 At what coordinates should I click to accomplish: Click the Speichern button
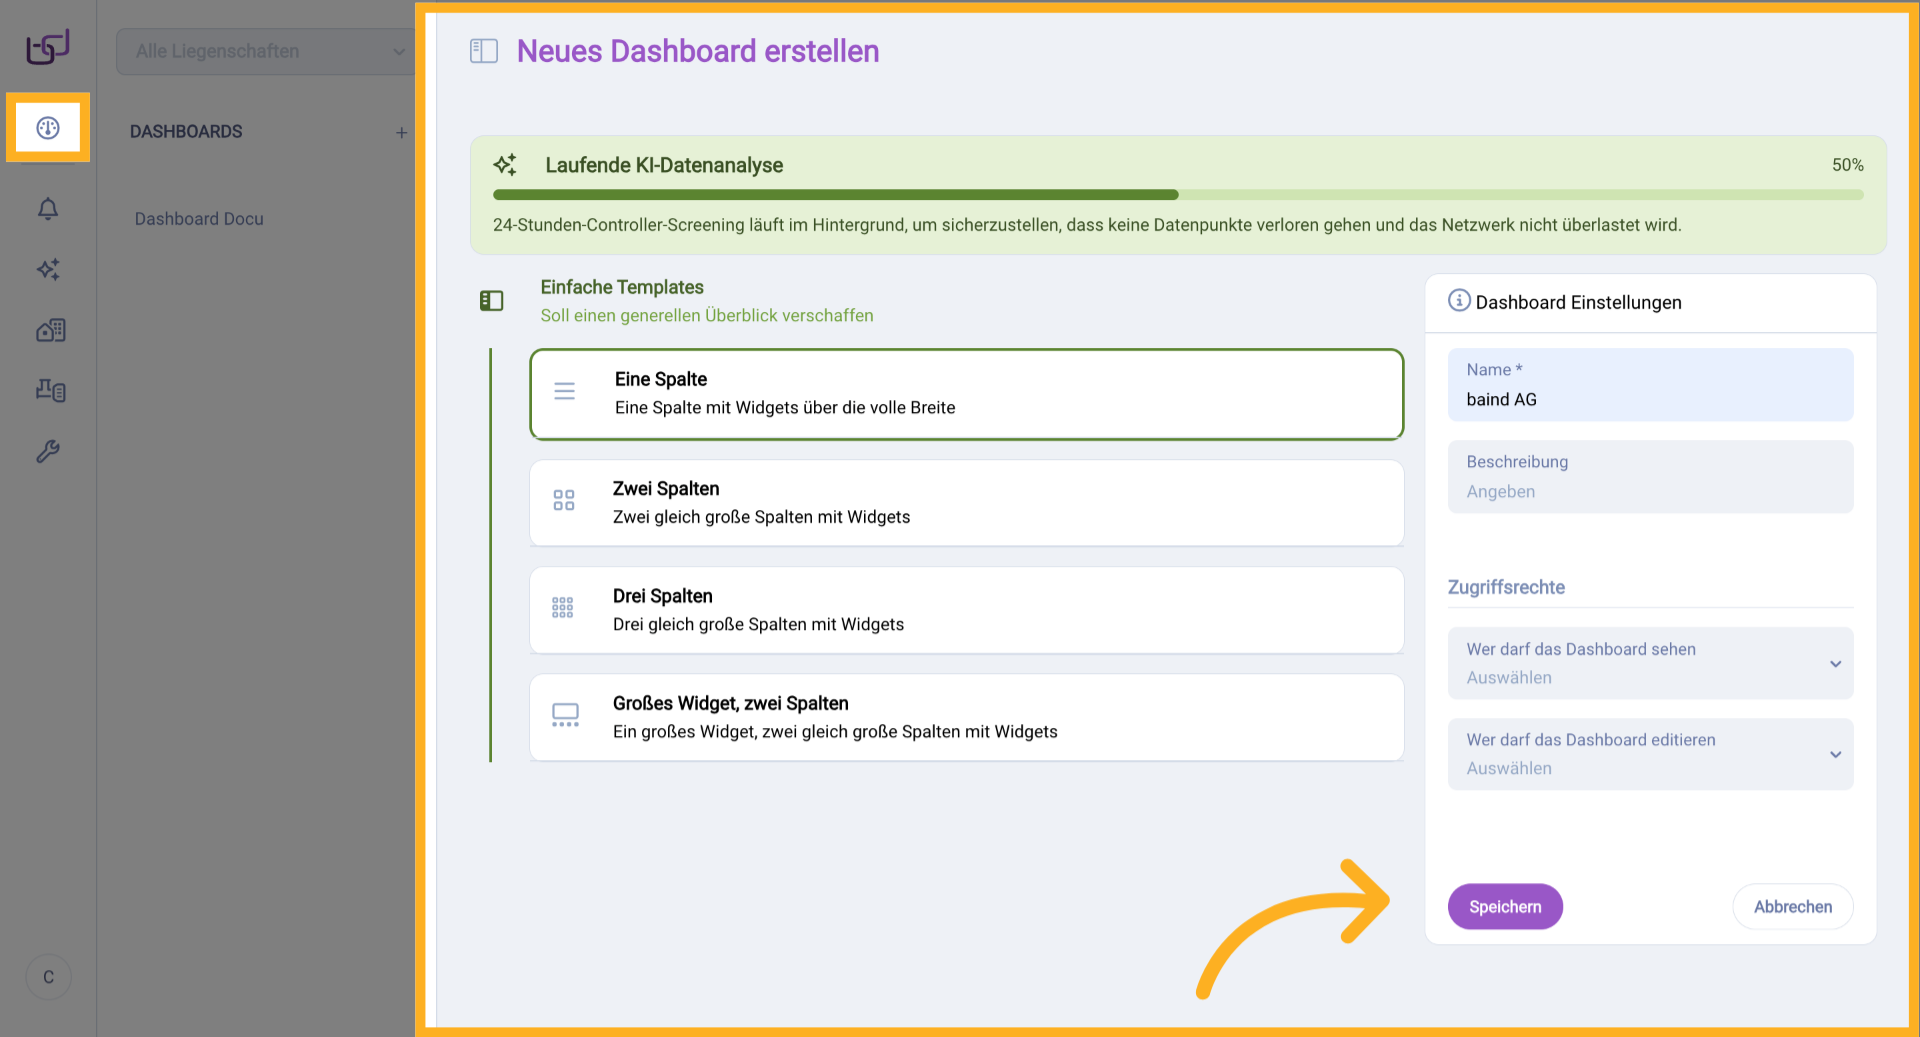tap(1505, 906)
